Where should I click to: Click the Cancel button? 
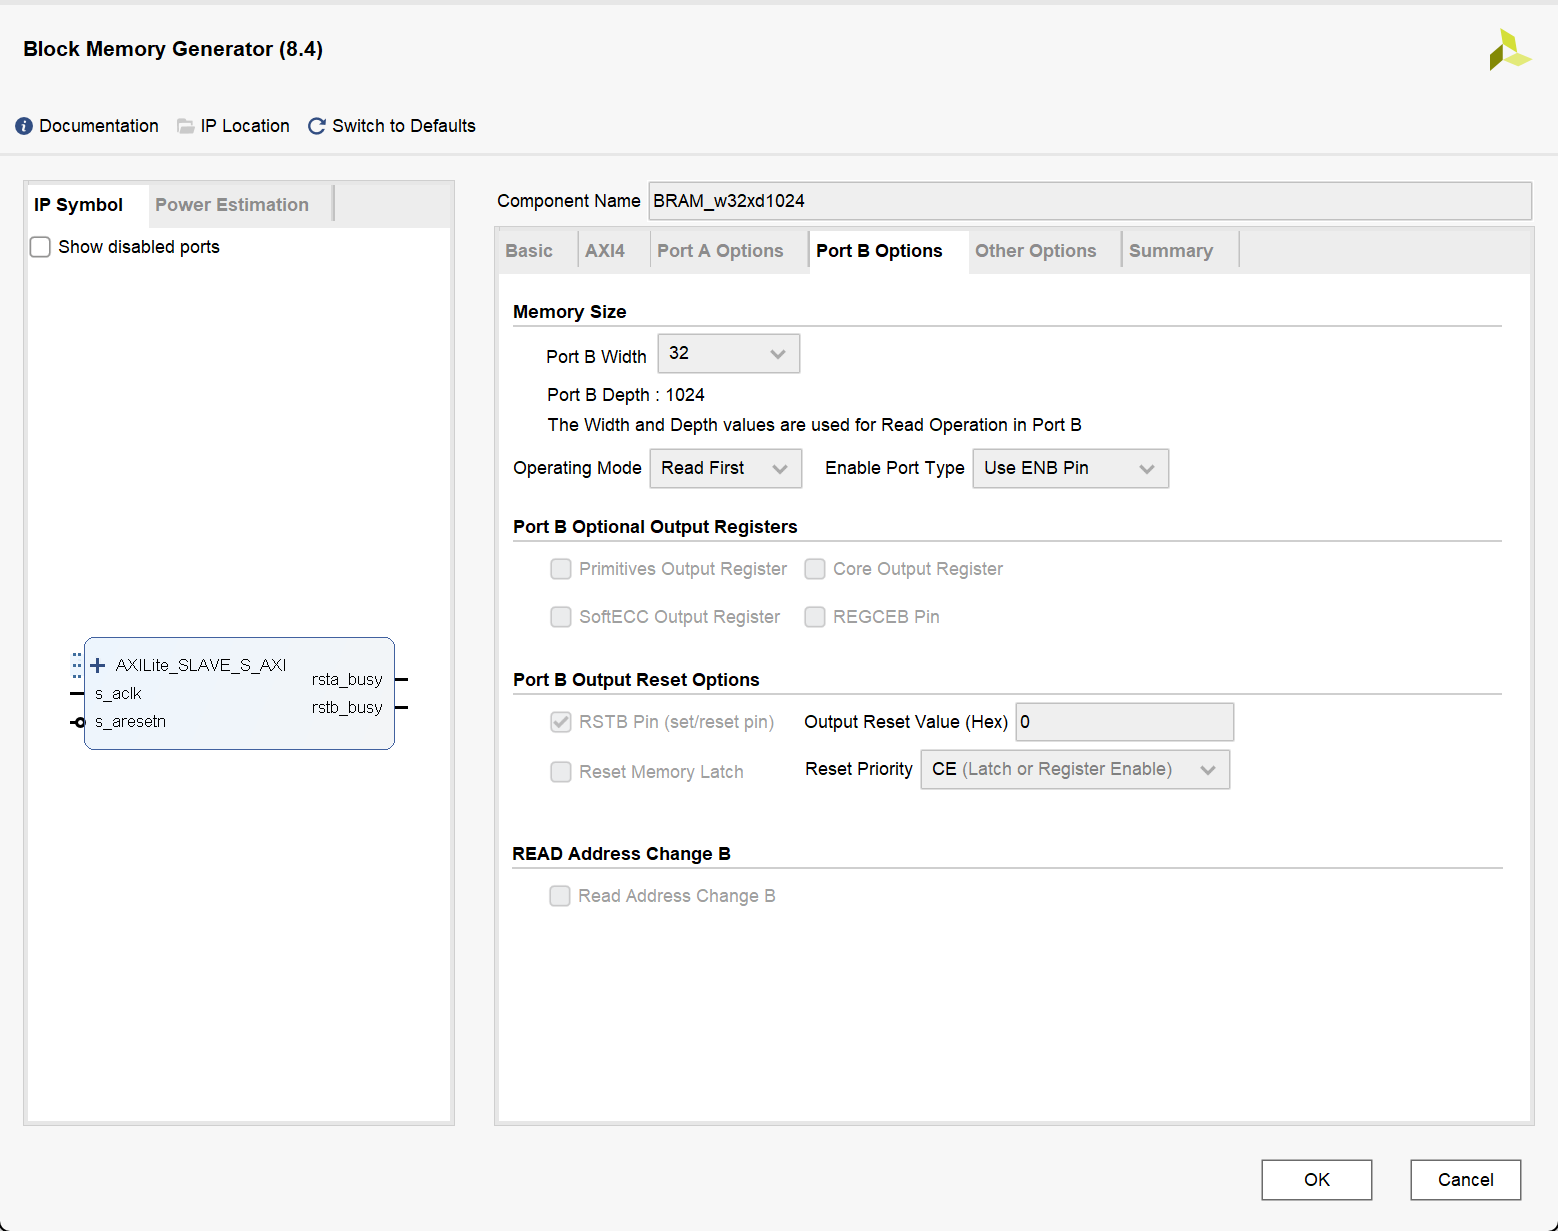pos(1466,1180)
